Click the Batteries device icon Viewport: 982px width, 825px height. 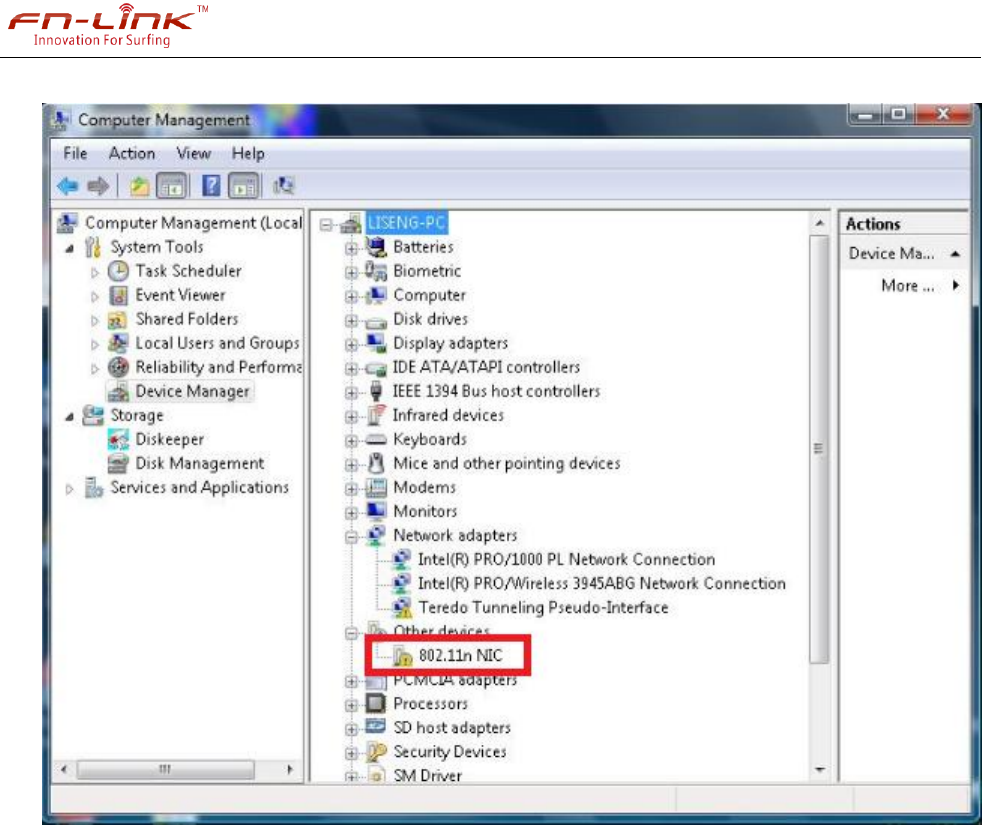tap(376, 247)
